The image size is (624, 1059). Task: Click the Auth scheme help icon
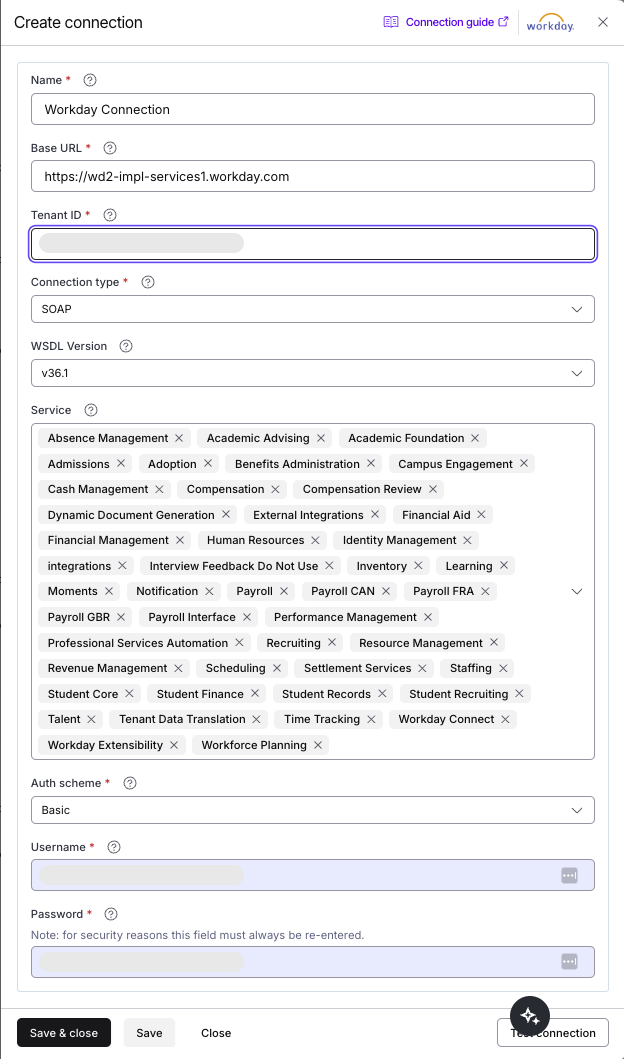point(130,783)
